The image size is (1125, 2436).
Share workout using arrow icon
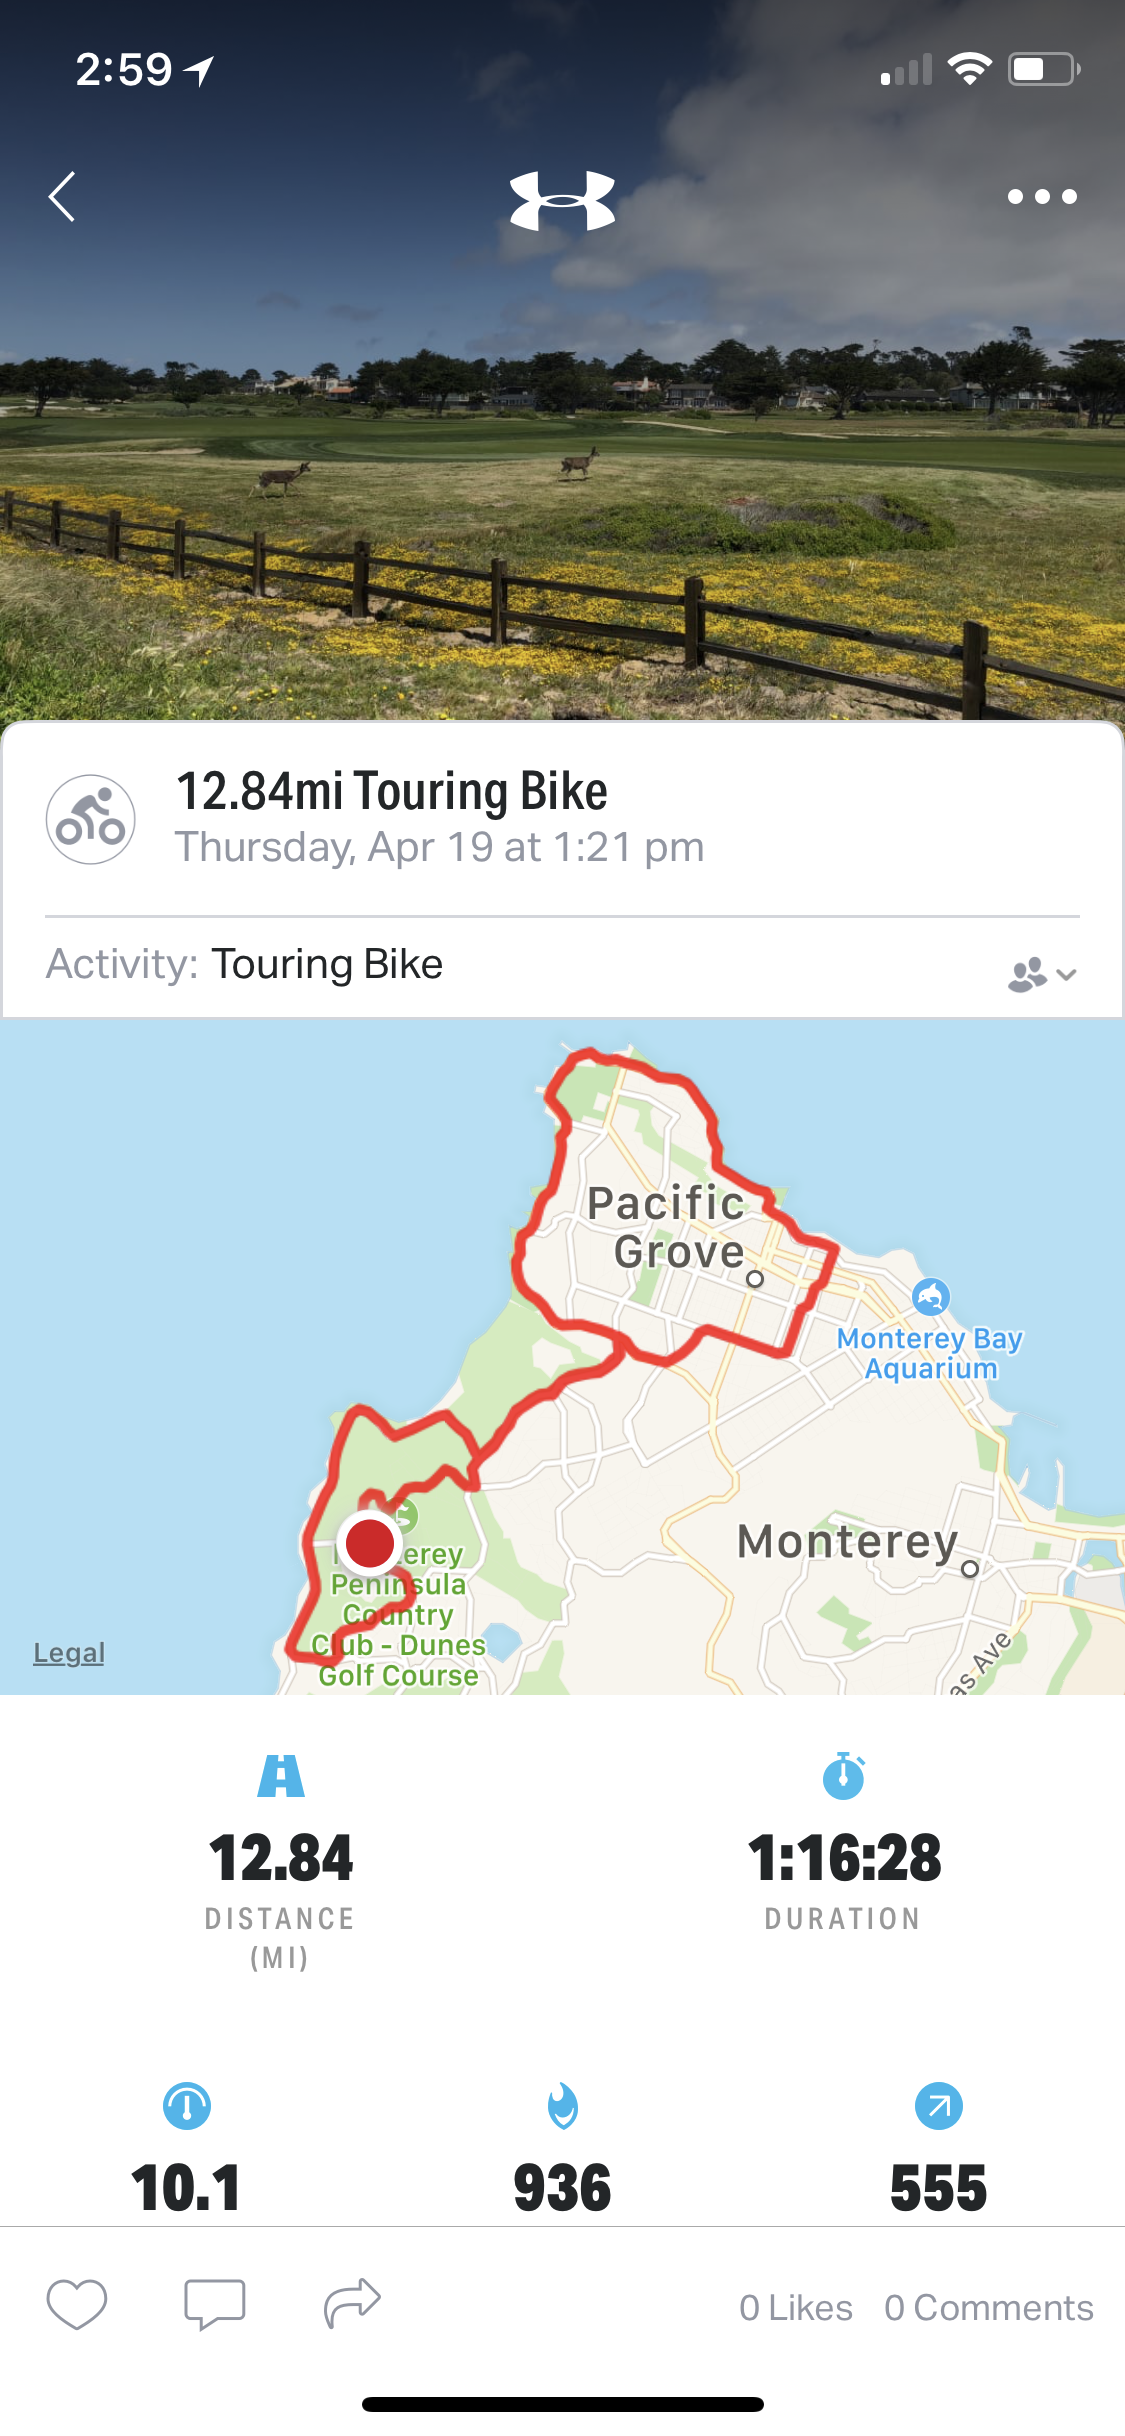point(352,2302)
